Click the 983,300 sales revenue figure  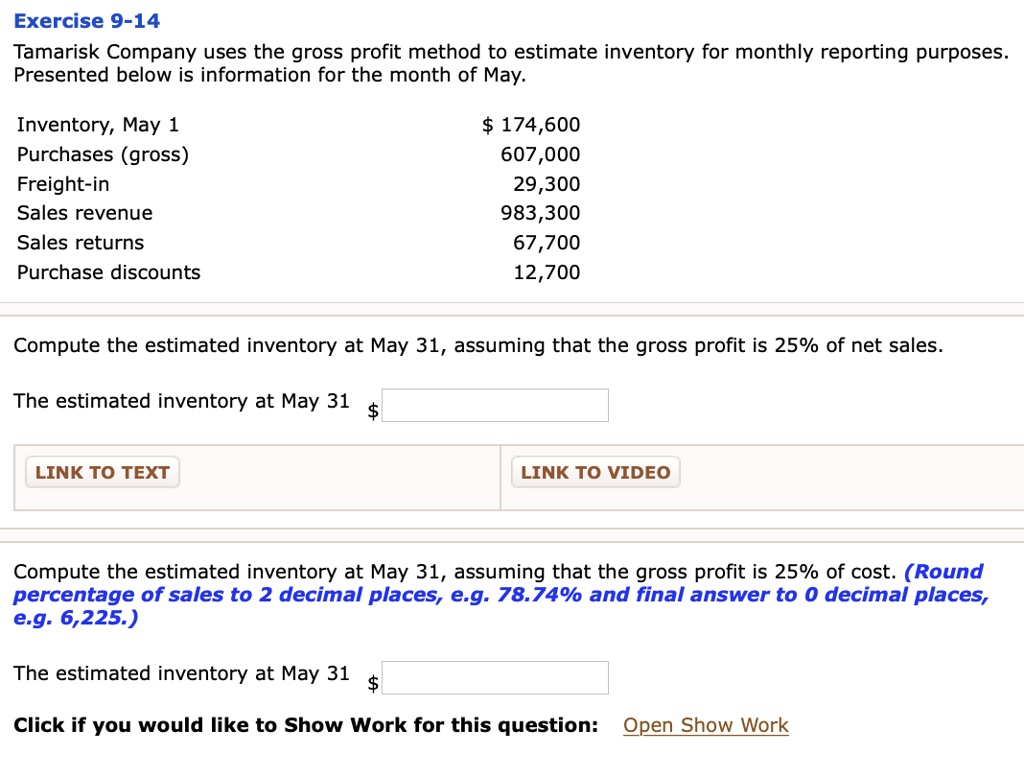[541, 212]
